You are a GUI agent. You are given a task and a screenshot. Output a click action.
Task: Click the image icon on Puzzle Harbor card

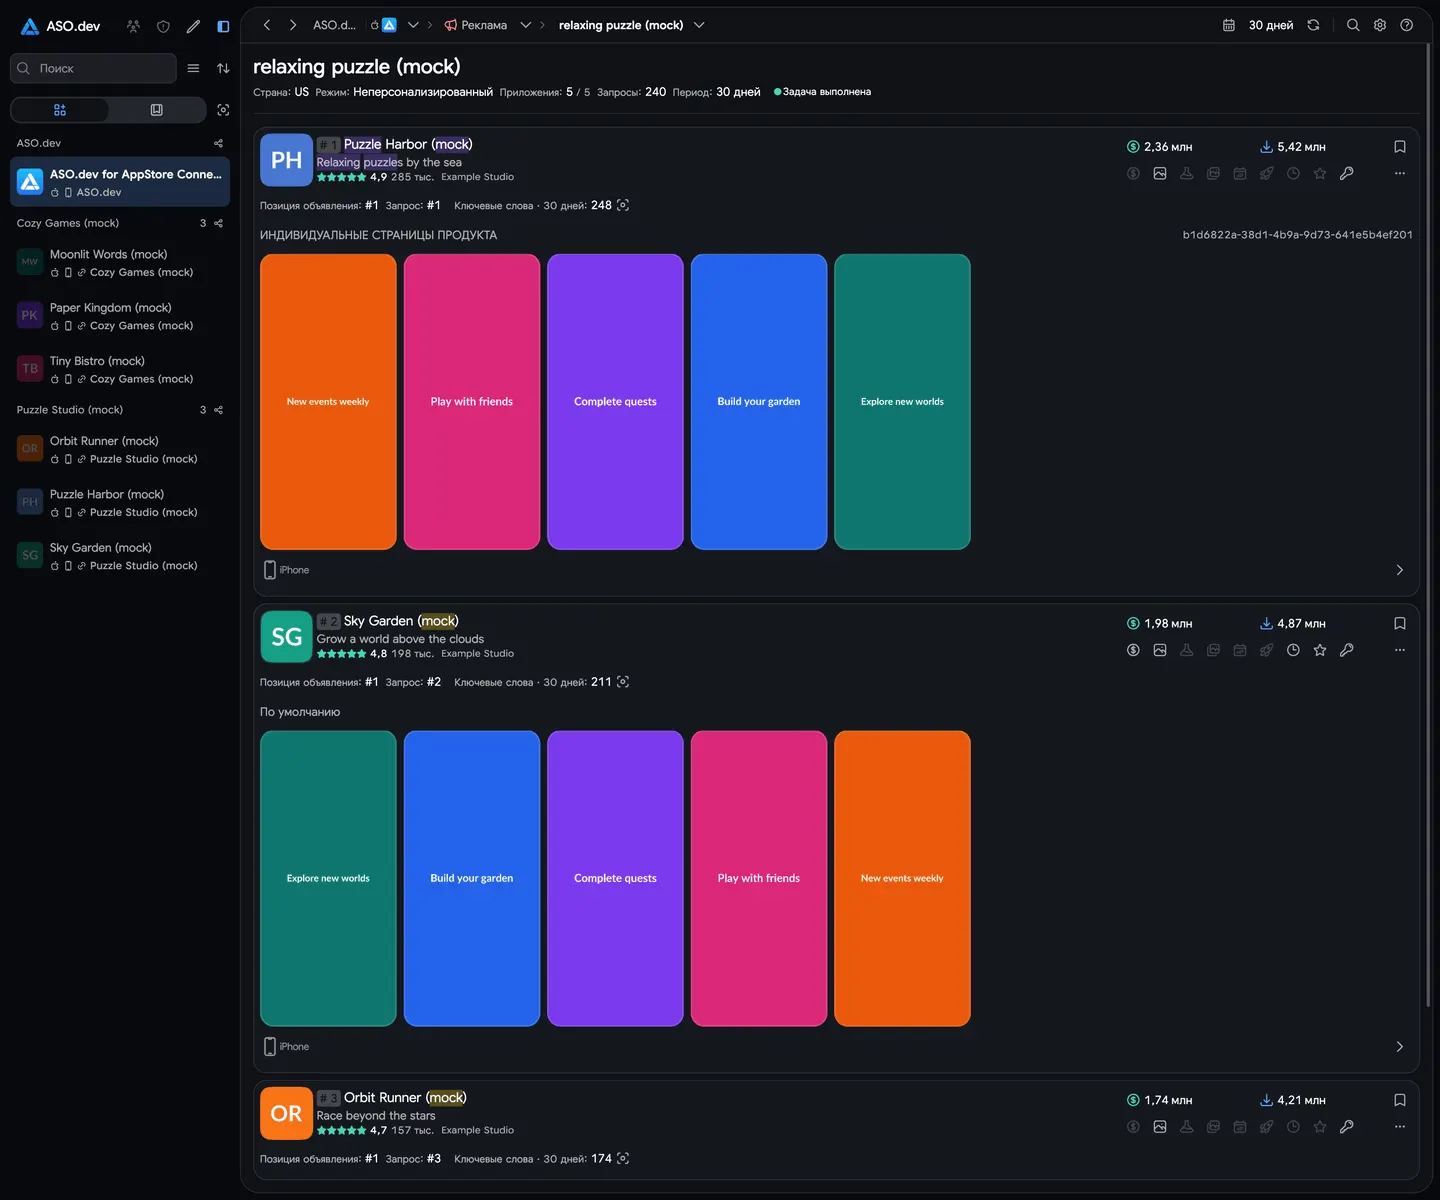pos(1160,173)
